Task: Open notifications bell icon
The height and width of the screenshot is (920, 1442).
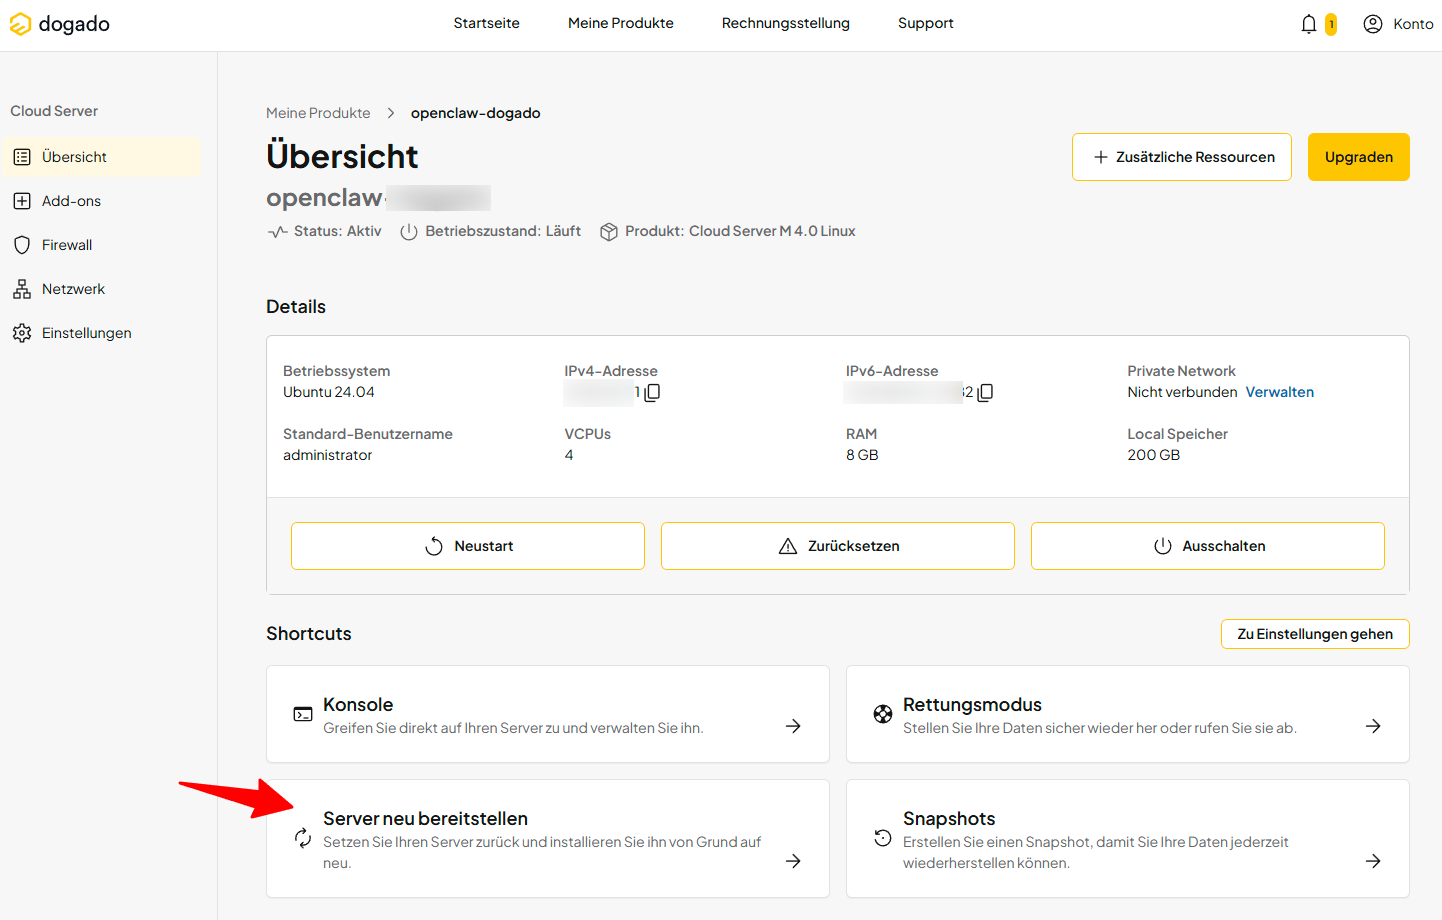Action: [1309, 24]
